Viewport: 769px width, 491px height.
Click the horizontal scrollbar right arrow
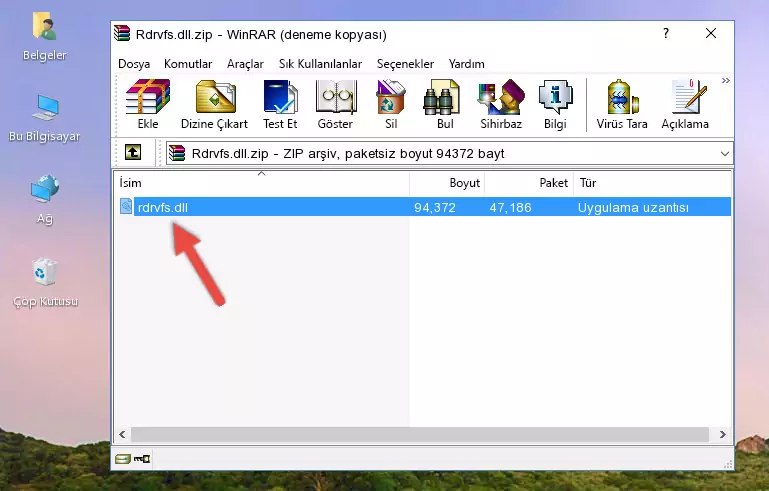pos(722,434)
